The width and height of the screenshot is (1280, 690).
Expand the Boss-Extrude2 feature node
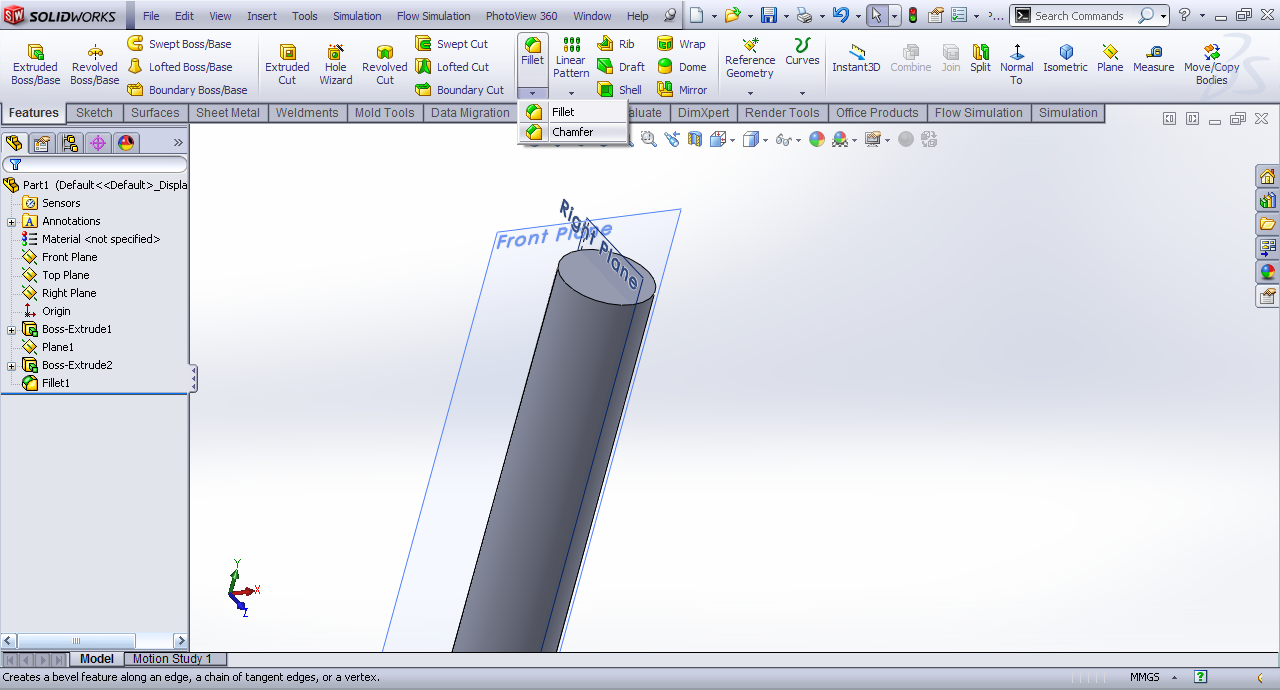click(12, 365)
